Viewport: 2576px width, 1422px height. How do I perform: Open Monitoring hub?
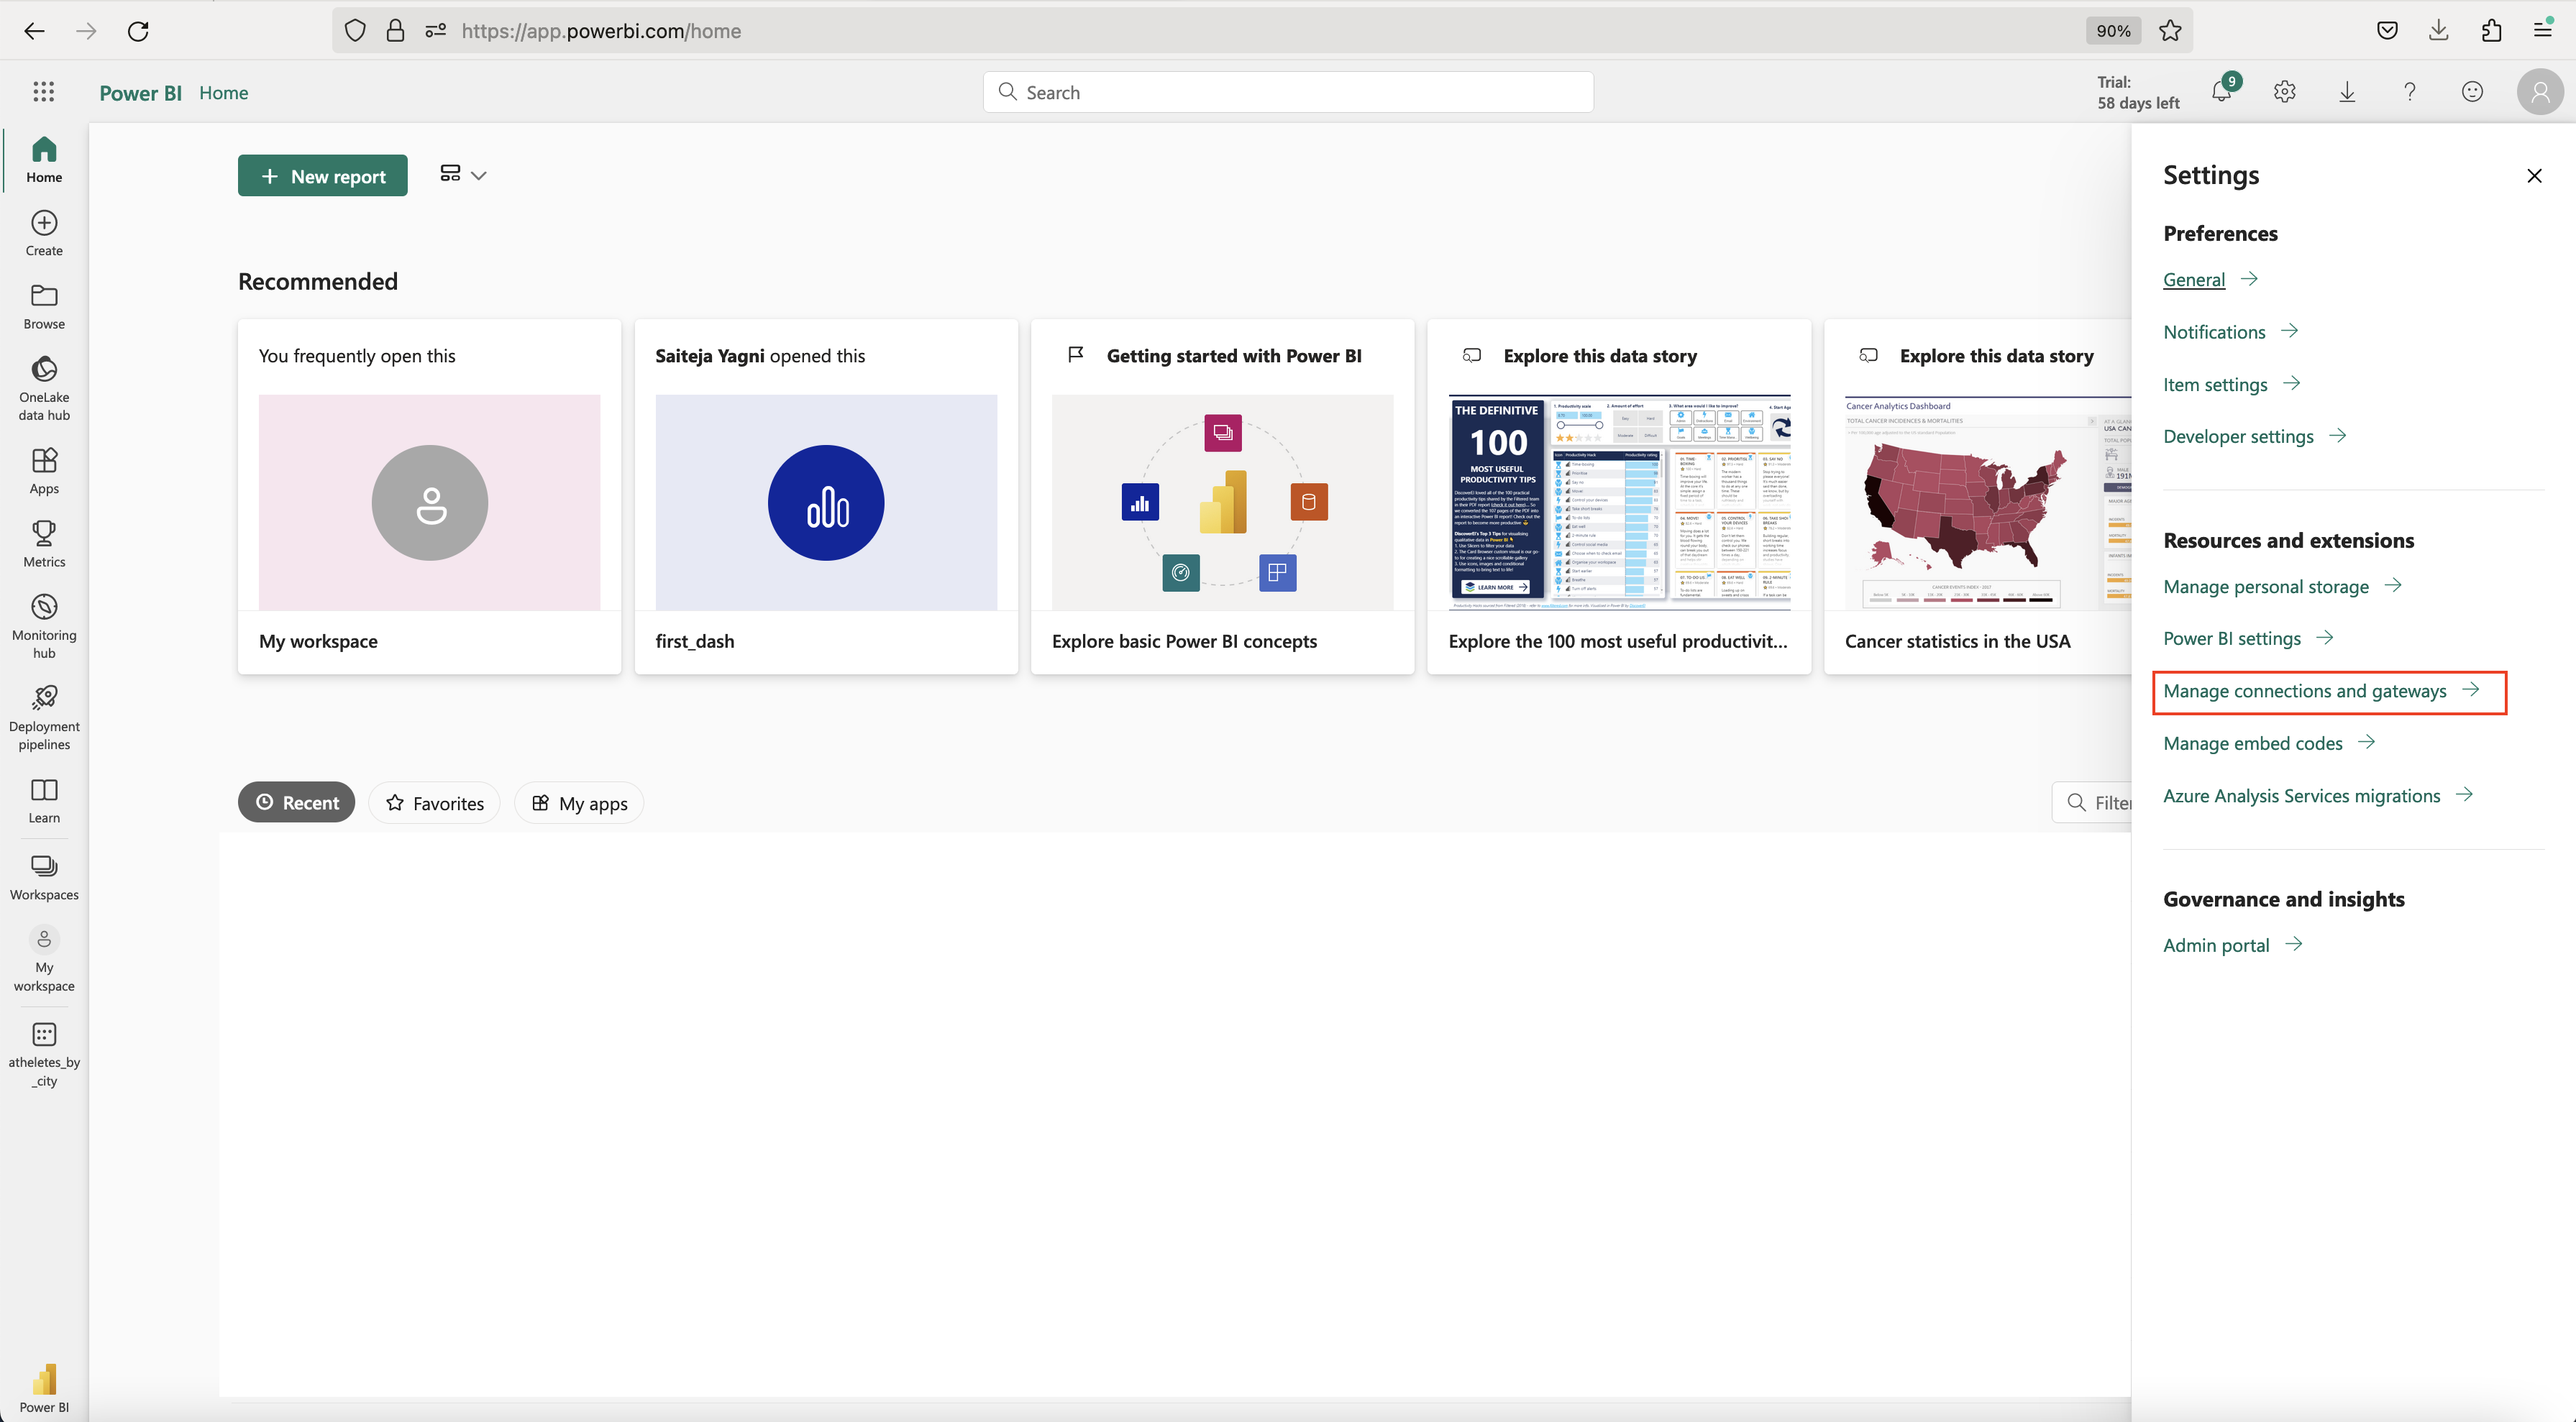point(44,626)
